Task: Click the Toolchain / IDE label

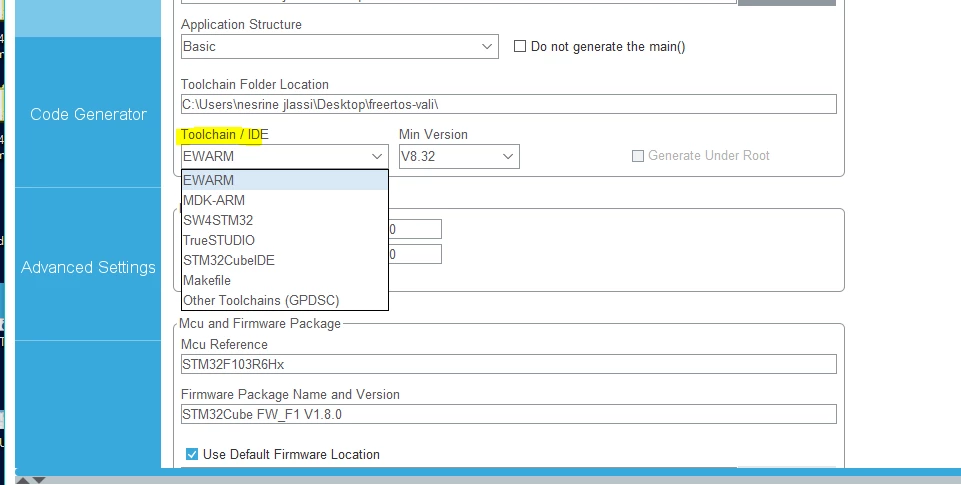Action: point(224,134)
